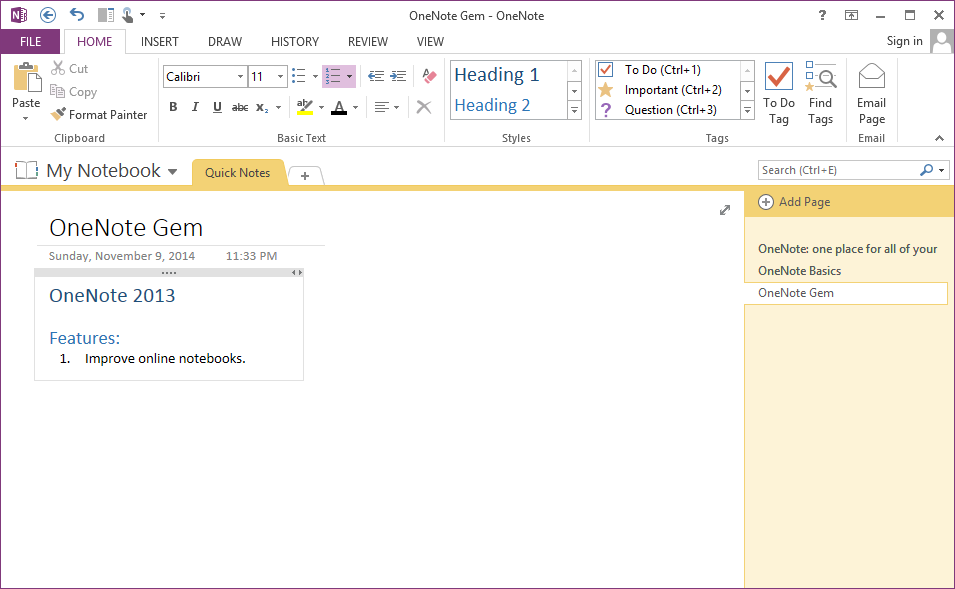The height and width of the screenshot is (589, 955).
Task: Toggle Touch/Mouse mode icon
Action: point(127,15)
